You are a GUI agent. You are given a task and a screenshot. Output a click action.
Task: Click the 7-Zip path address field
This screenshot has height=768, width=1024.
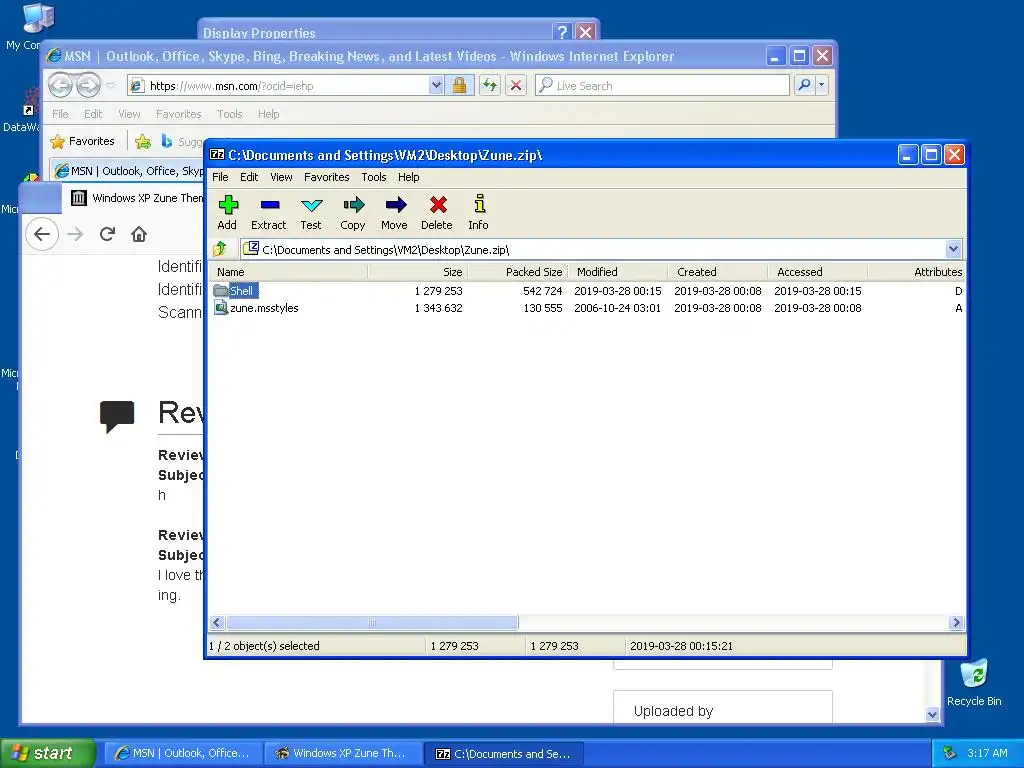tap(593, 249)
